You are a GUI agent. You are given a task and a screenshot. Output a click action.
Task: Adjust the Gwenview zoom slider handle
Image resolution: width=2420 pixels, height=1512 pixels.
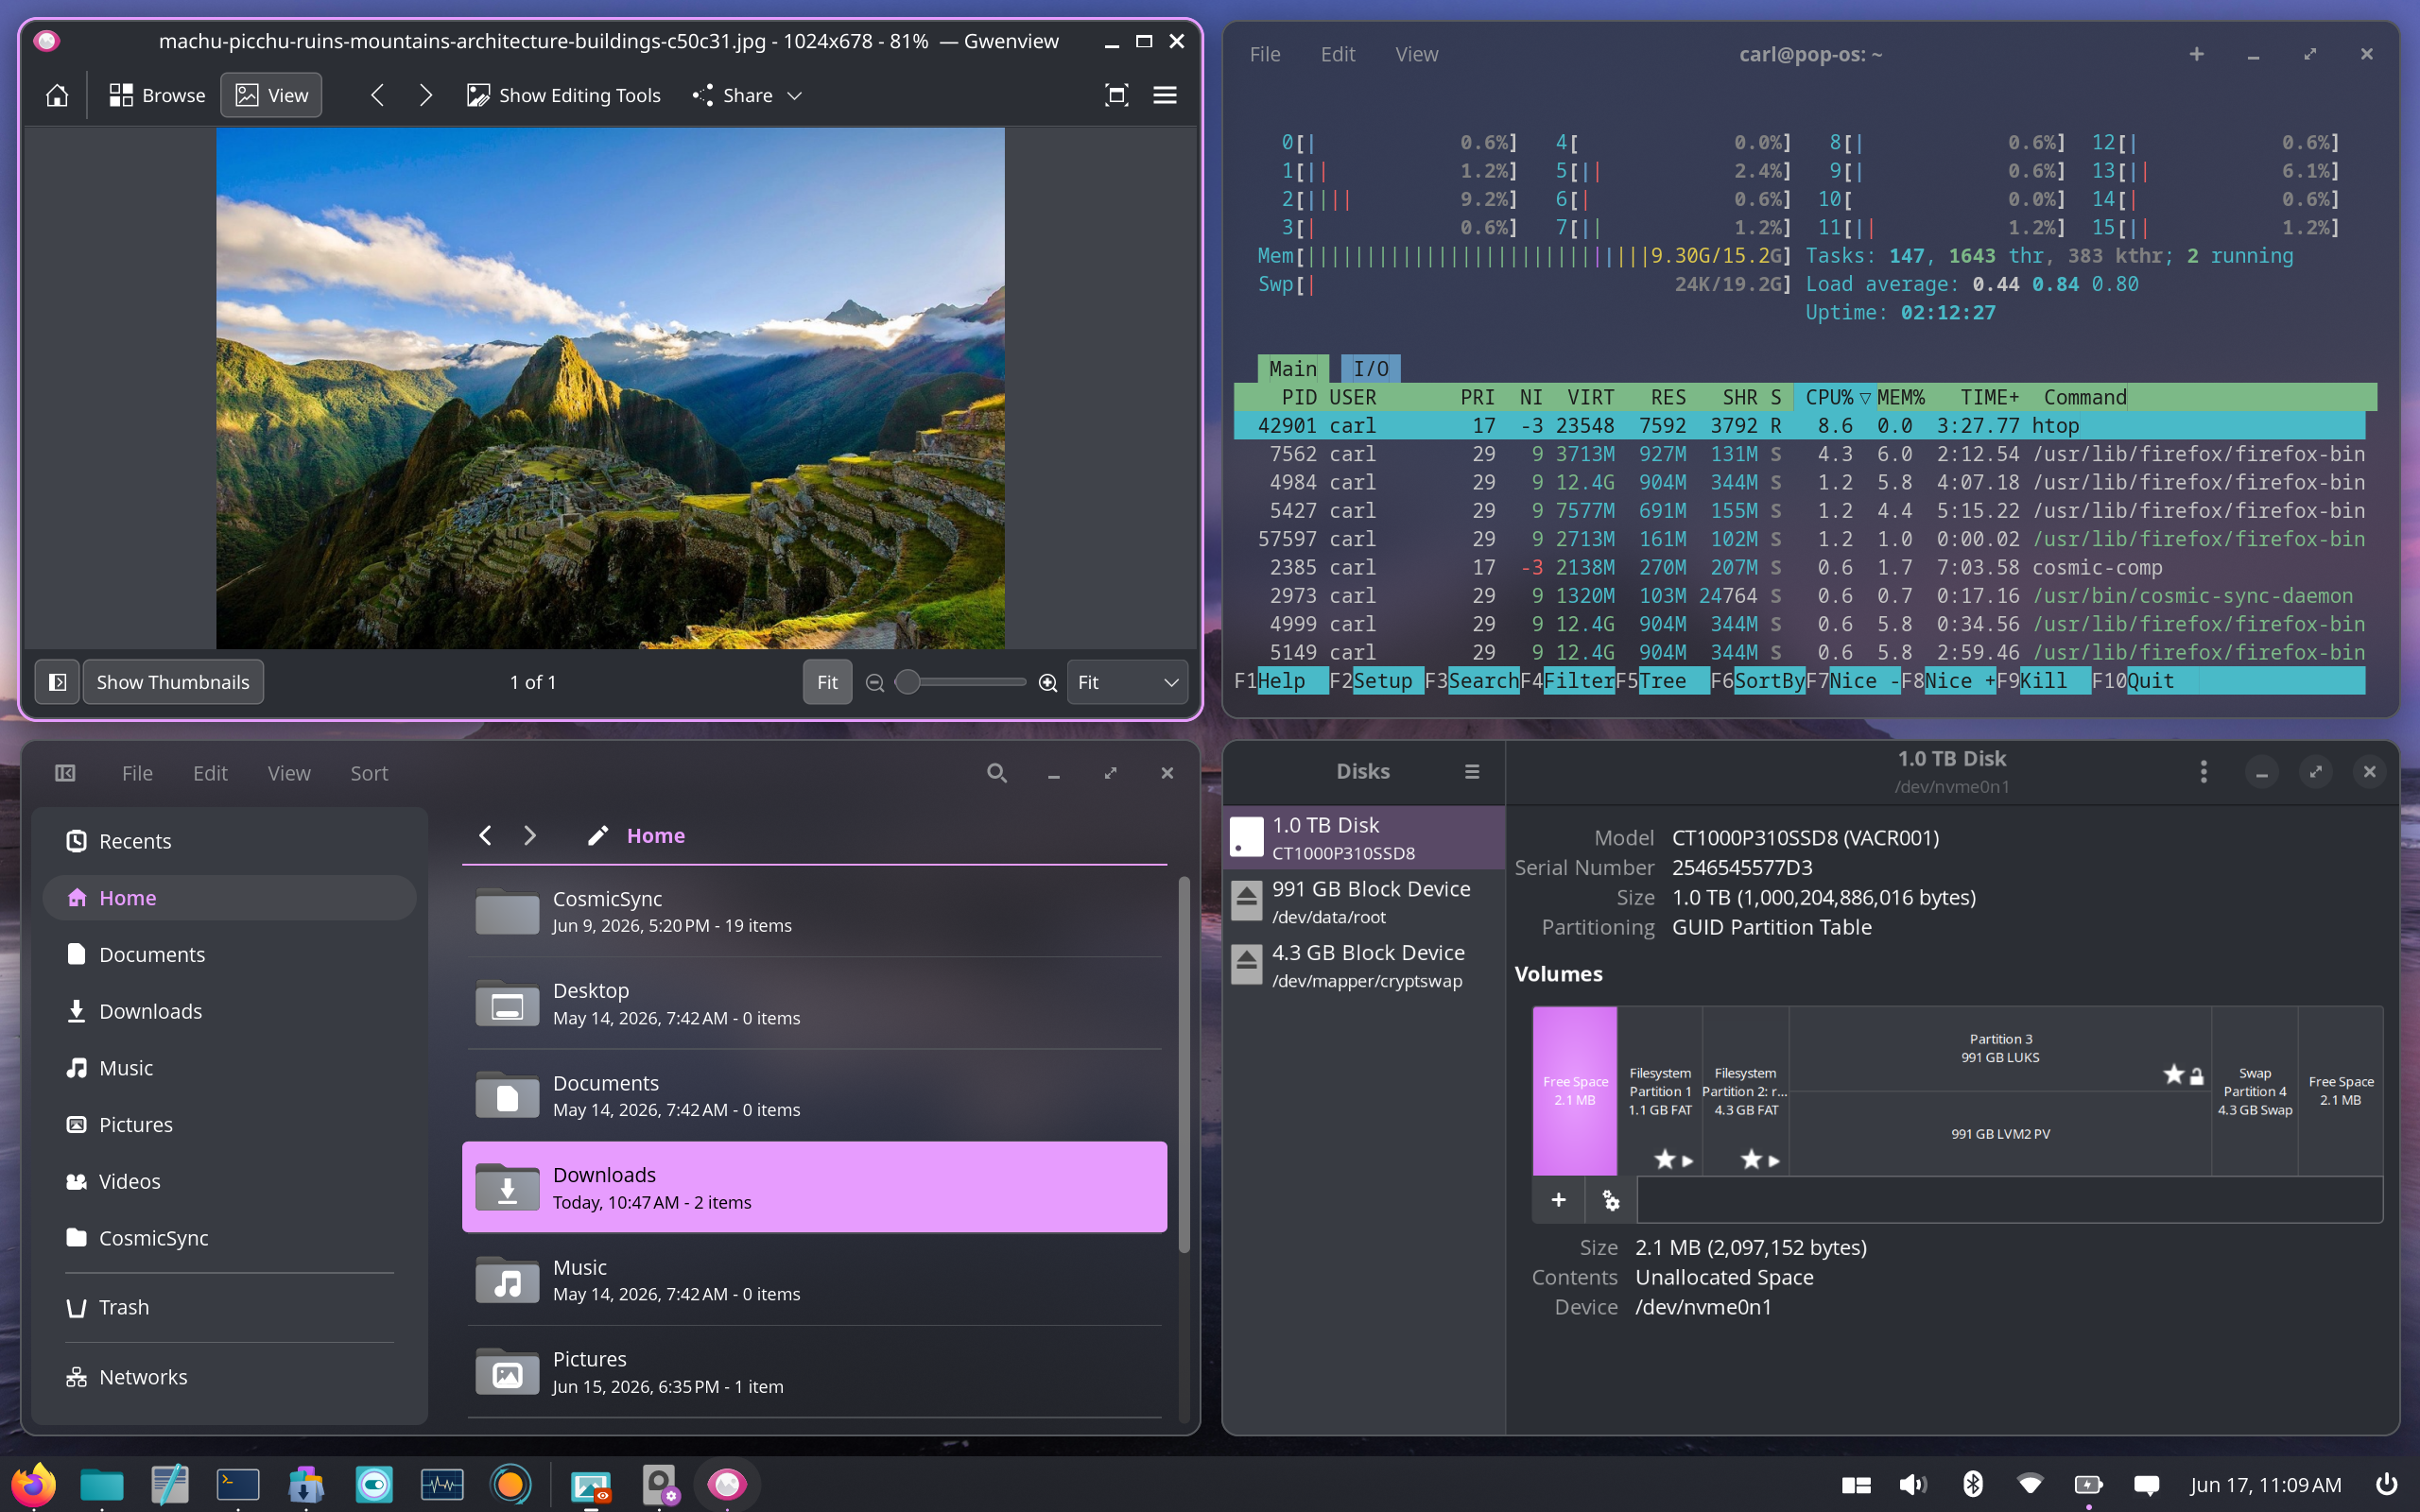click(x=908, y=682)
